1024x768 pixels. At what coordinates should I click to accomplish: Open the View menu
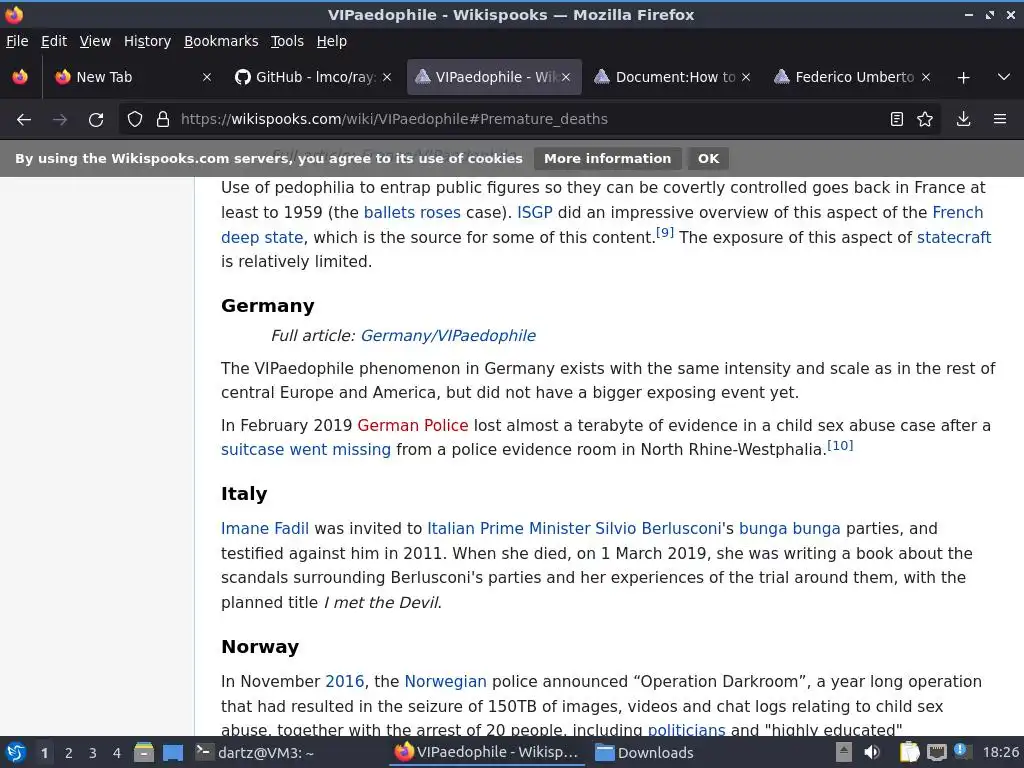95,41
